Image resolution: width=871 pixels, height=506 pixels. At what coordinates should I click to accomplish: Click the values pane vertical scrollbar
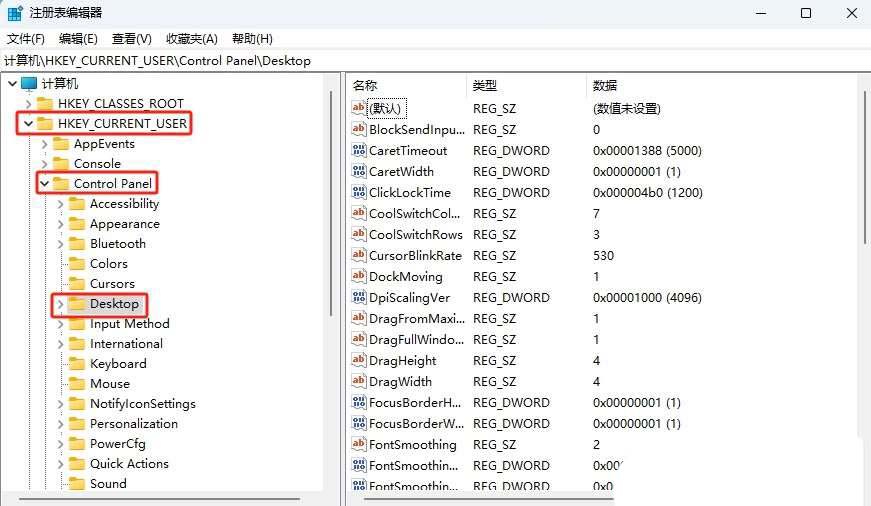click(x=865, y=167)
